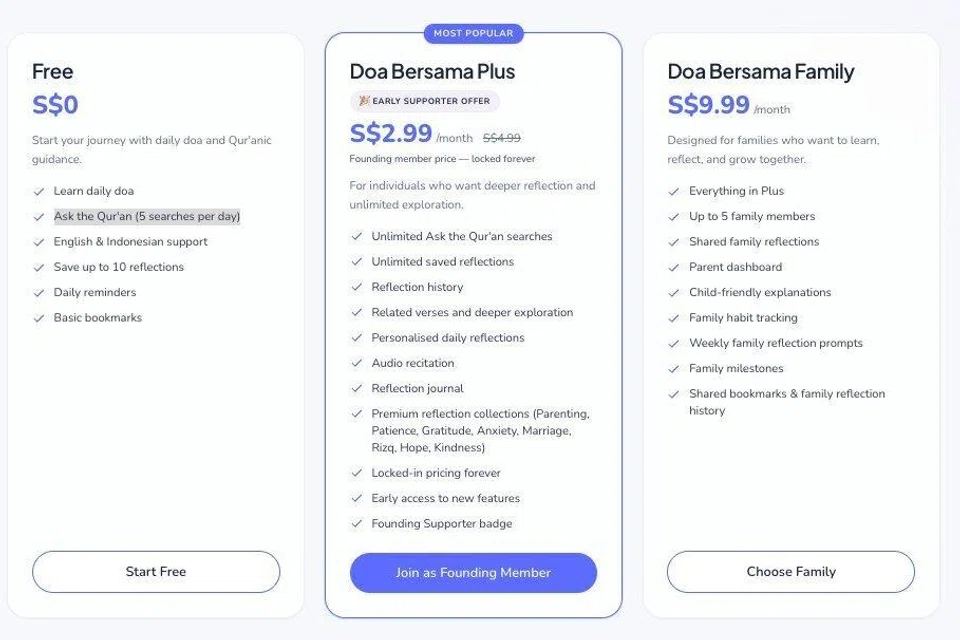Click the Most Popular badge

pos(473,33)
